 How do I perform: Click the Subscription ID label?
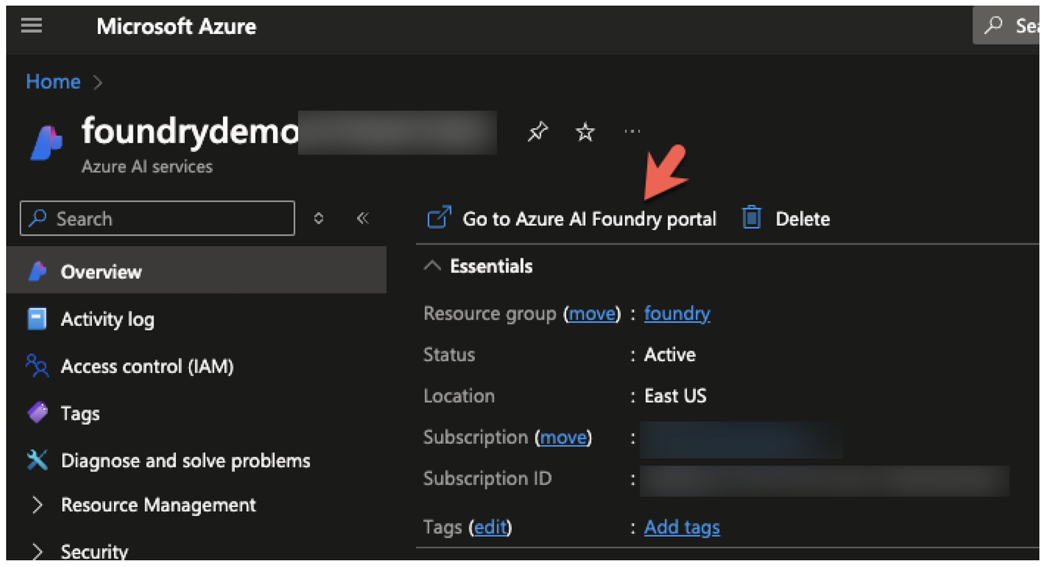pyautogui.click(x=488, y=479)
